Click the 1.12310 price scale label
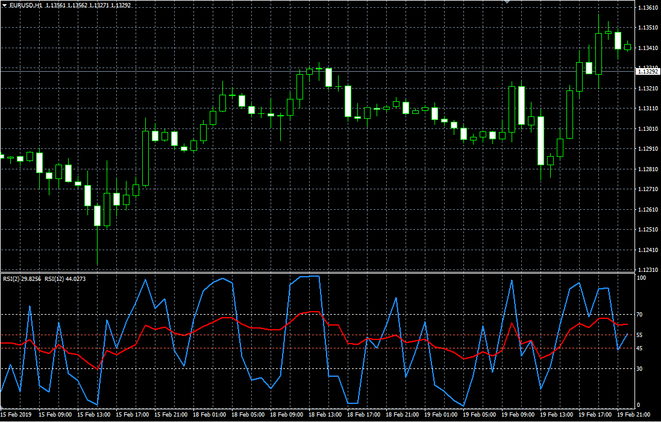The image size is (661, 422). pyautogui.click(x=648, y=270)
